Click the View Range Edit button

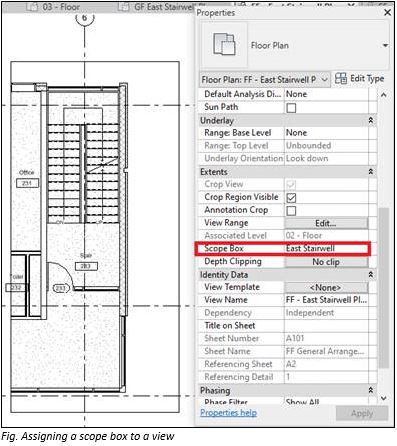click(x=326, y=223)
